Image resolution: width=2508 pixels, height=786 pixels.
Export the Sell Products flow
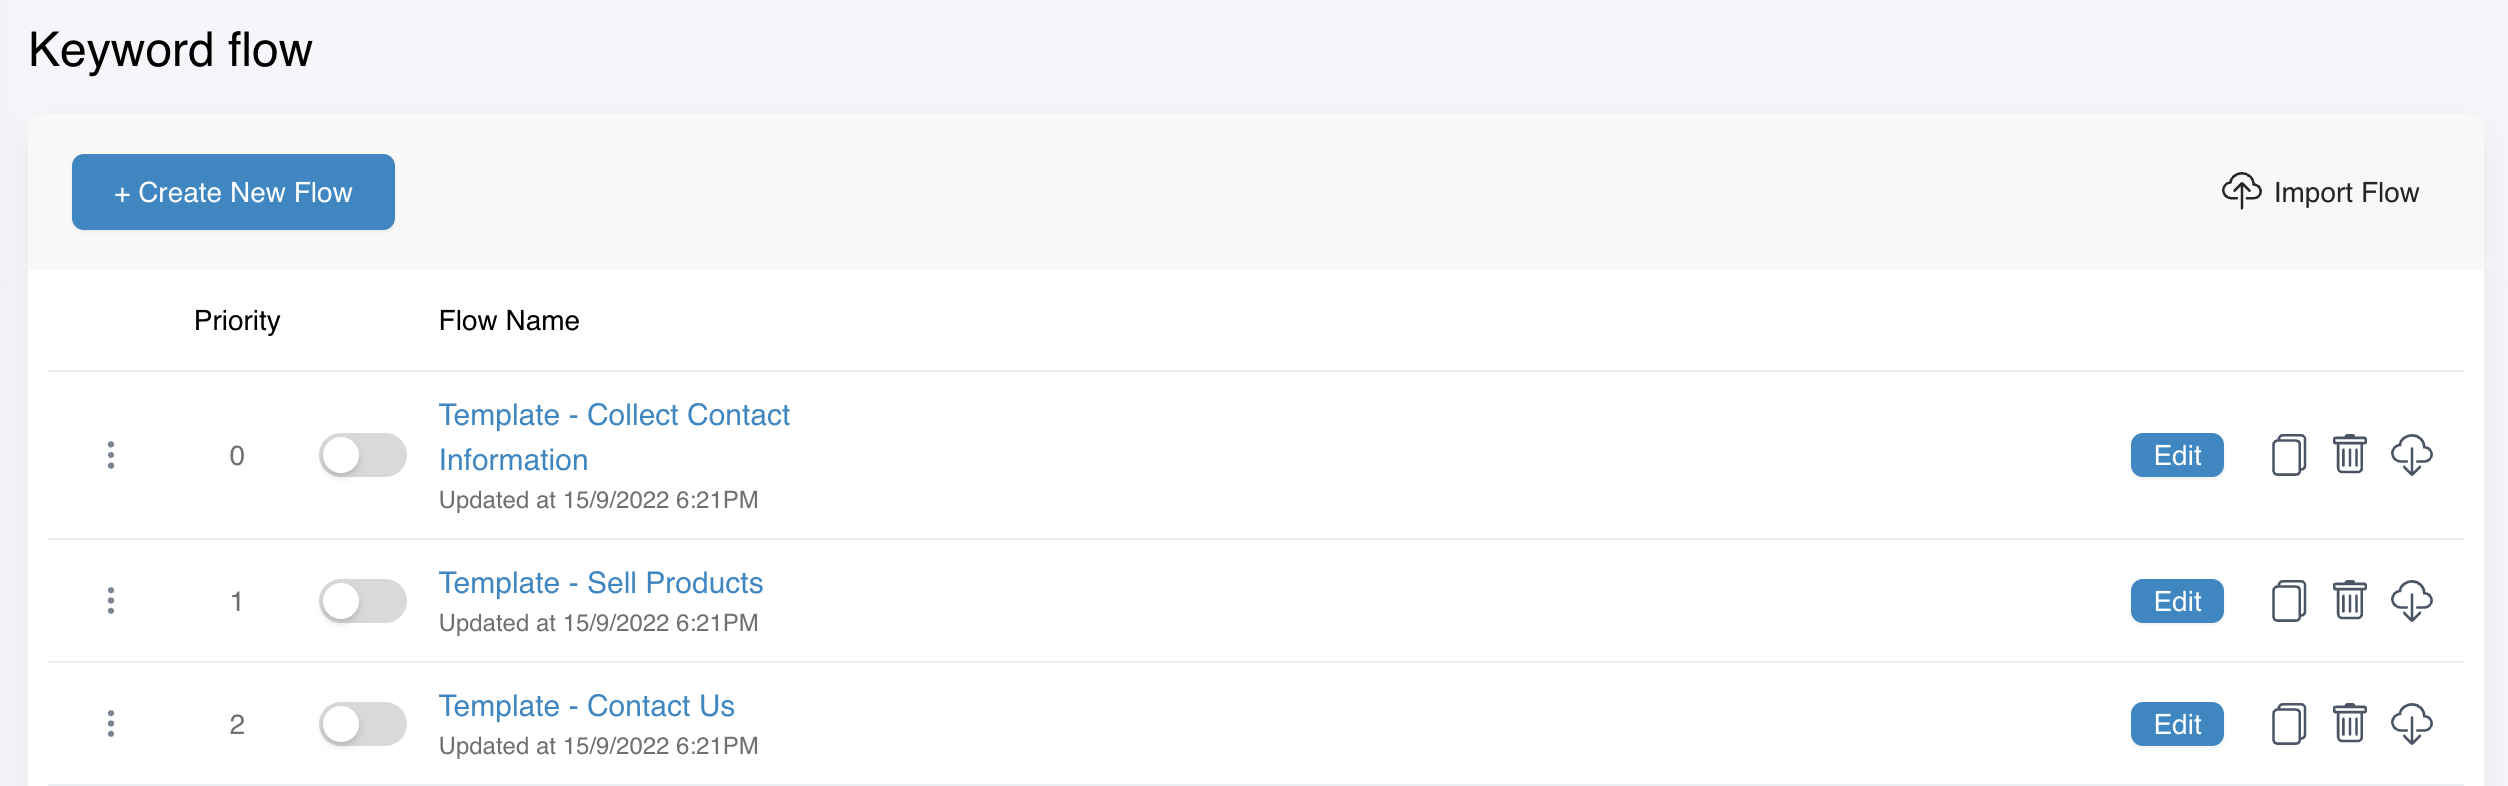point(2411,601)
